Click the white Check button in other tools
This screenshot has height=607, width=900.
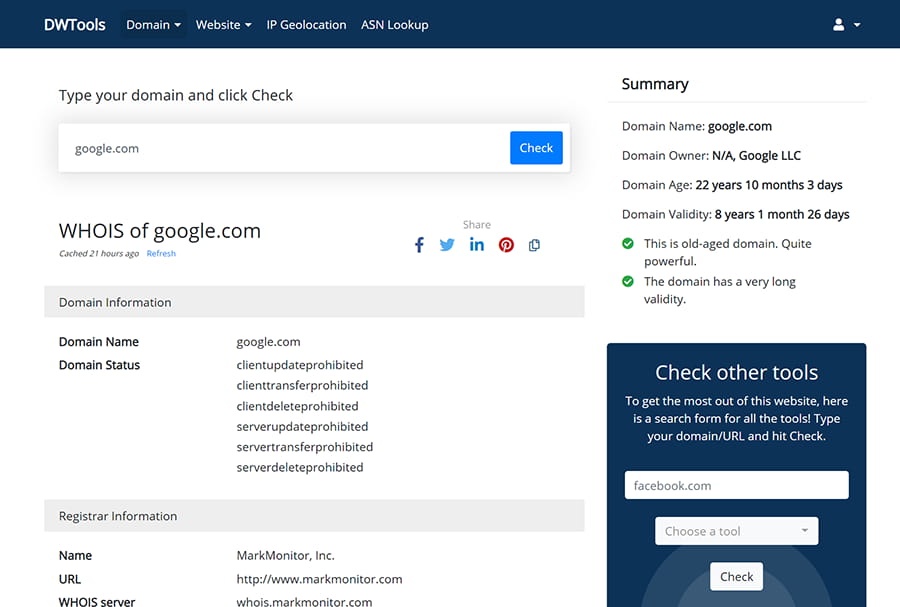736,577
